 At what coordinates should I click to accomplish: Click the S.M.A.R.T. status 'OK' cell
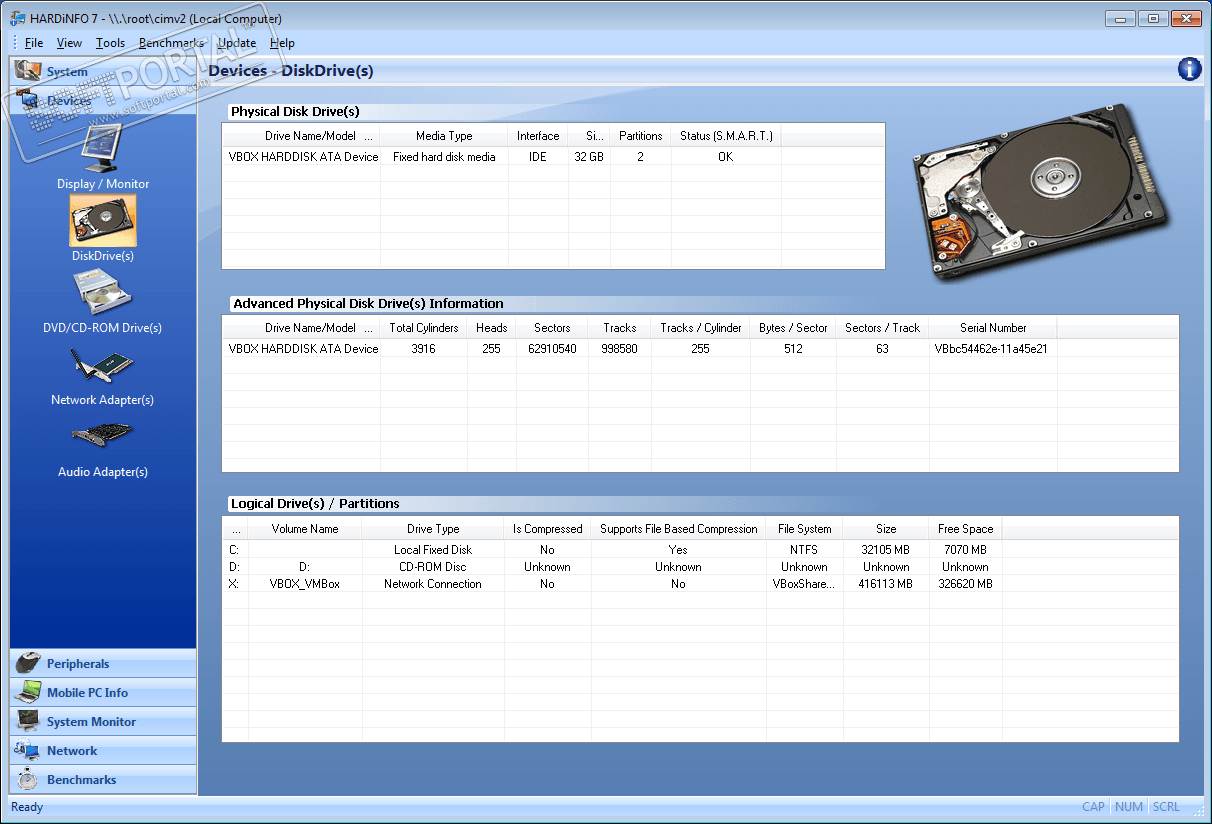pyautogui.click(x=726, y=157)
